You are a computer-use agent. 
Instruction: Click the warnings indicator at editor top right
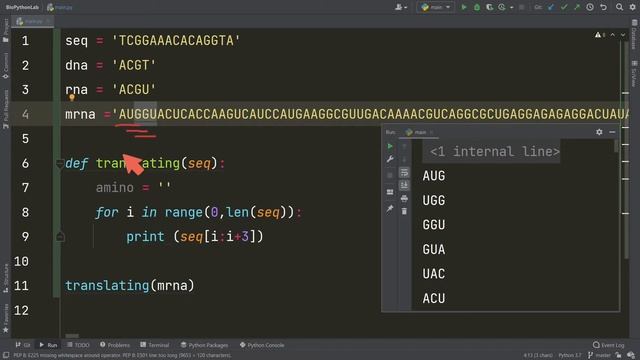[x=600, y=35]
